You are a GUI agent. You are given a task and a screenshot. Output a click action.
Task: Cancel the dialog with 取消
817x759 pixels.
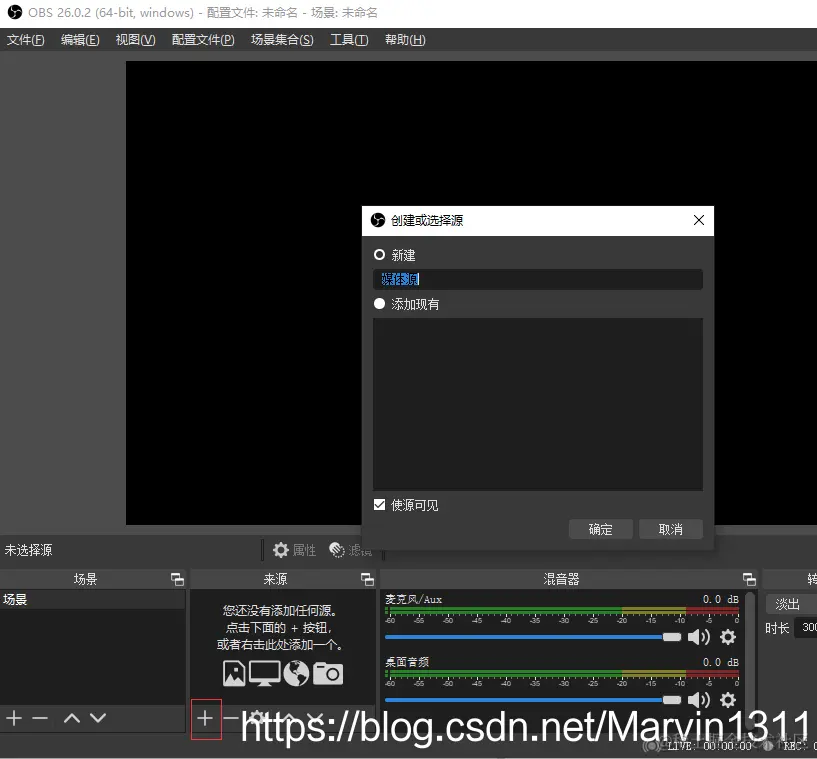[x=671, y=529]
